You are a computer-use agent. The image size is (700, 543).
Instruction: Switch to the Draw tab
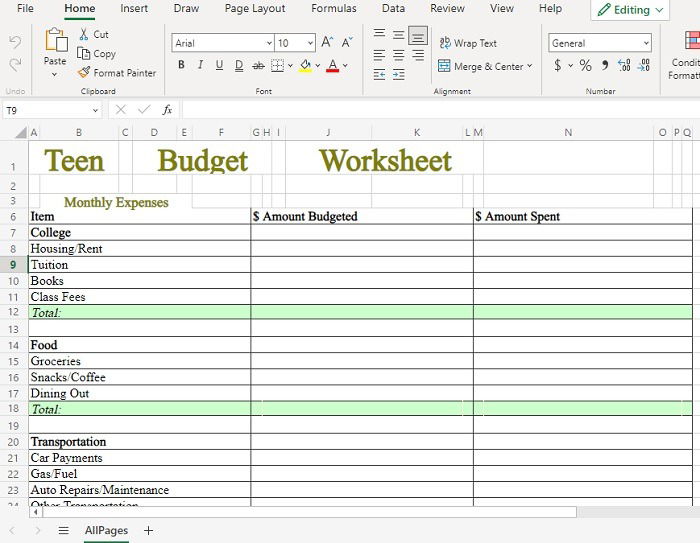point(186,8)
